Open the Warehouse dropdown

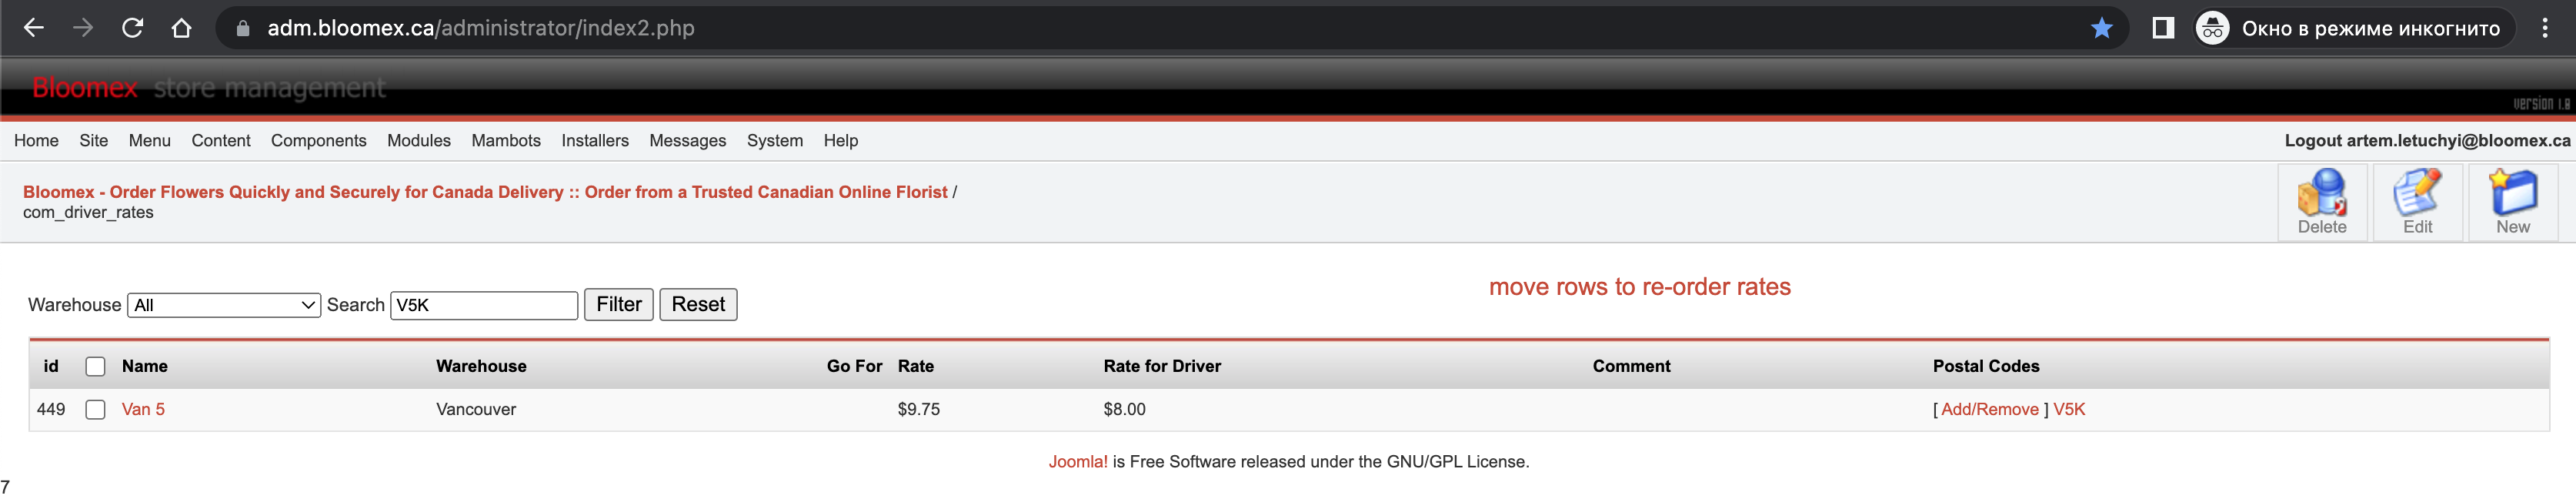click(224, 305)
